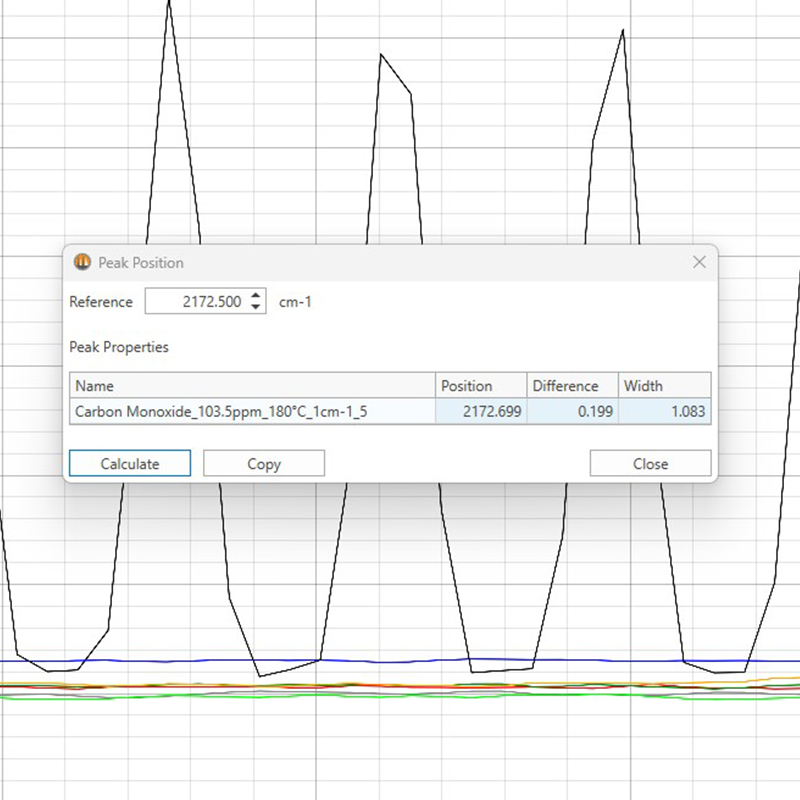800x800 pixels.
Task: Select the green baseline trace
Action: [x=400, y=697]
